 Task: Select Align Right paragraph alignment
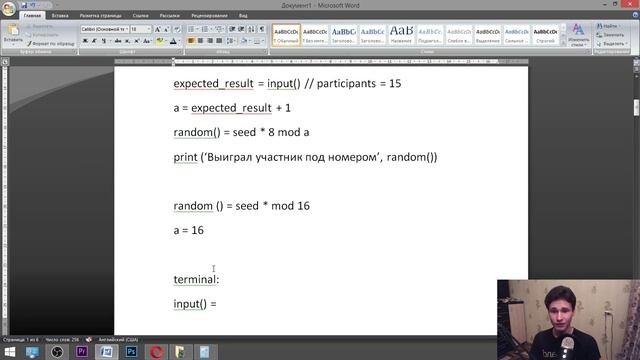point(210,41)
